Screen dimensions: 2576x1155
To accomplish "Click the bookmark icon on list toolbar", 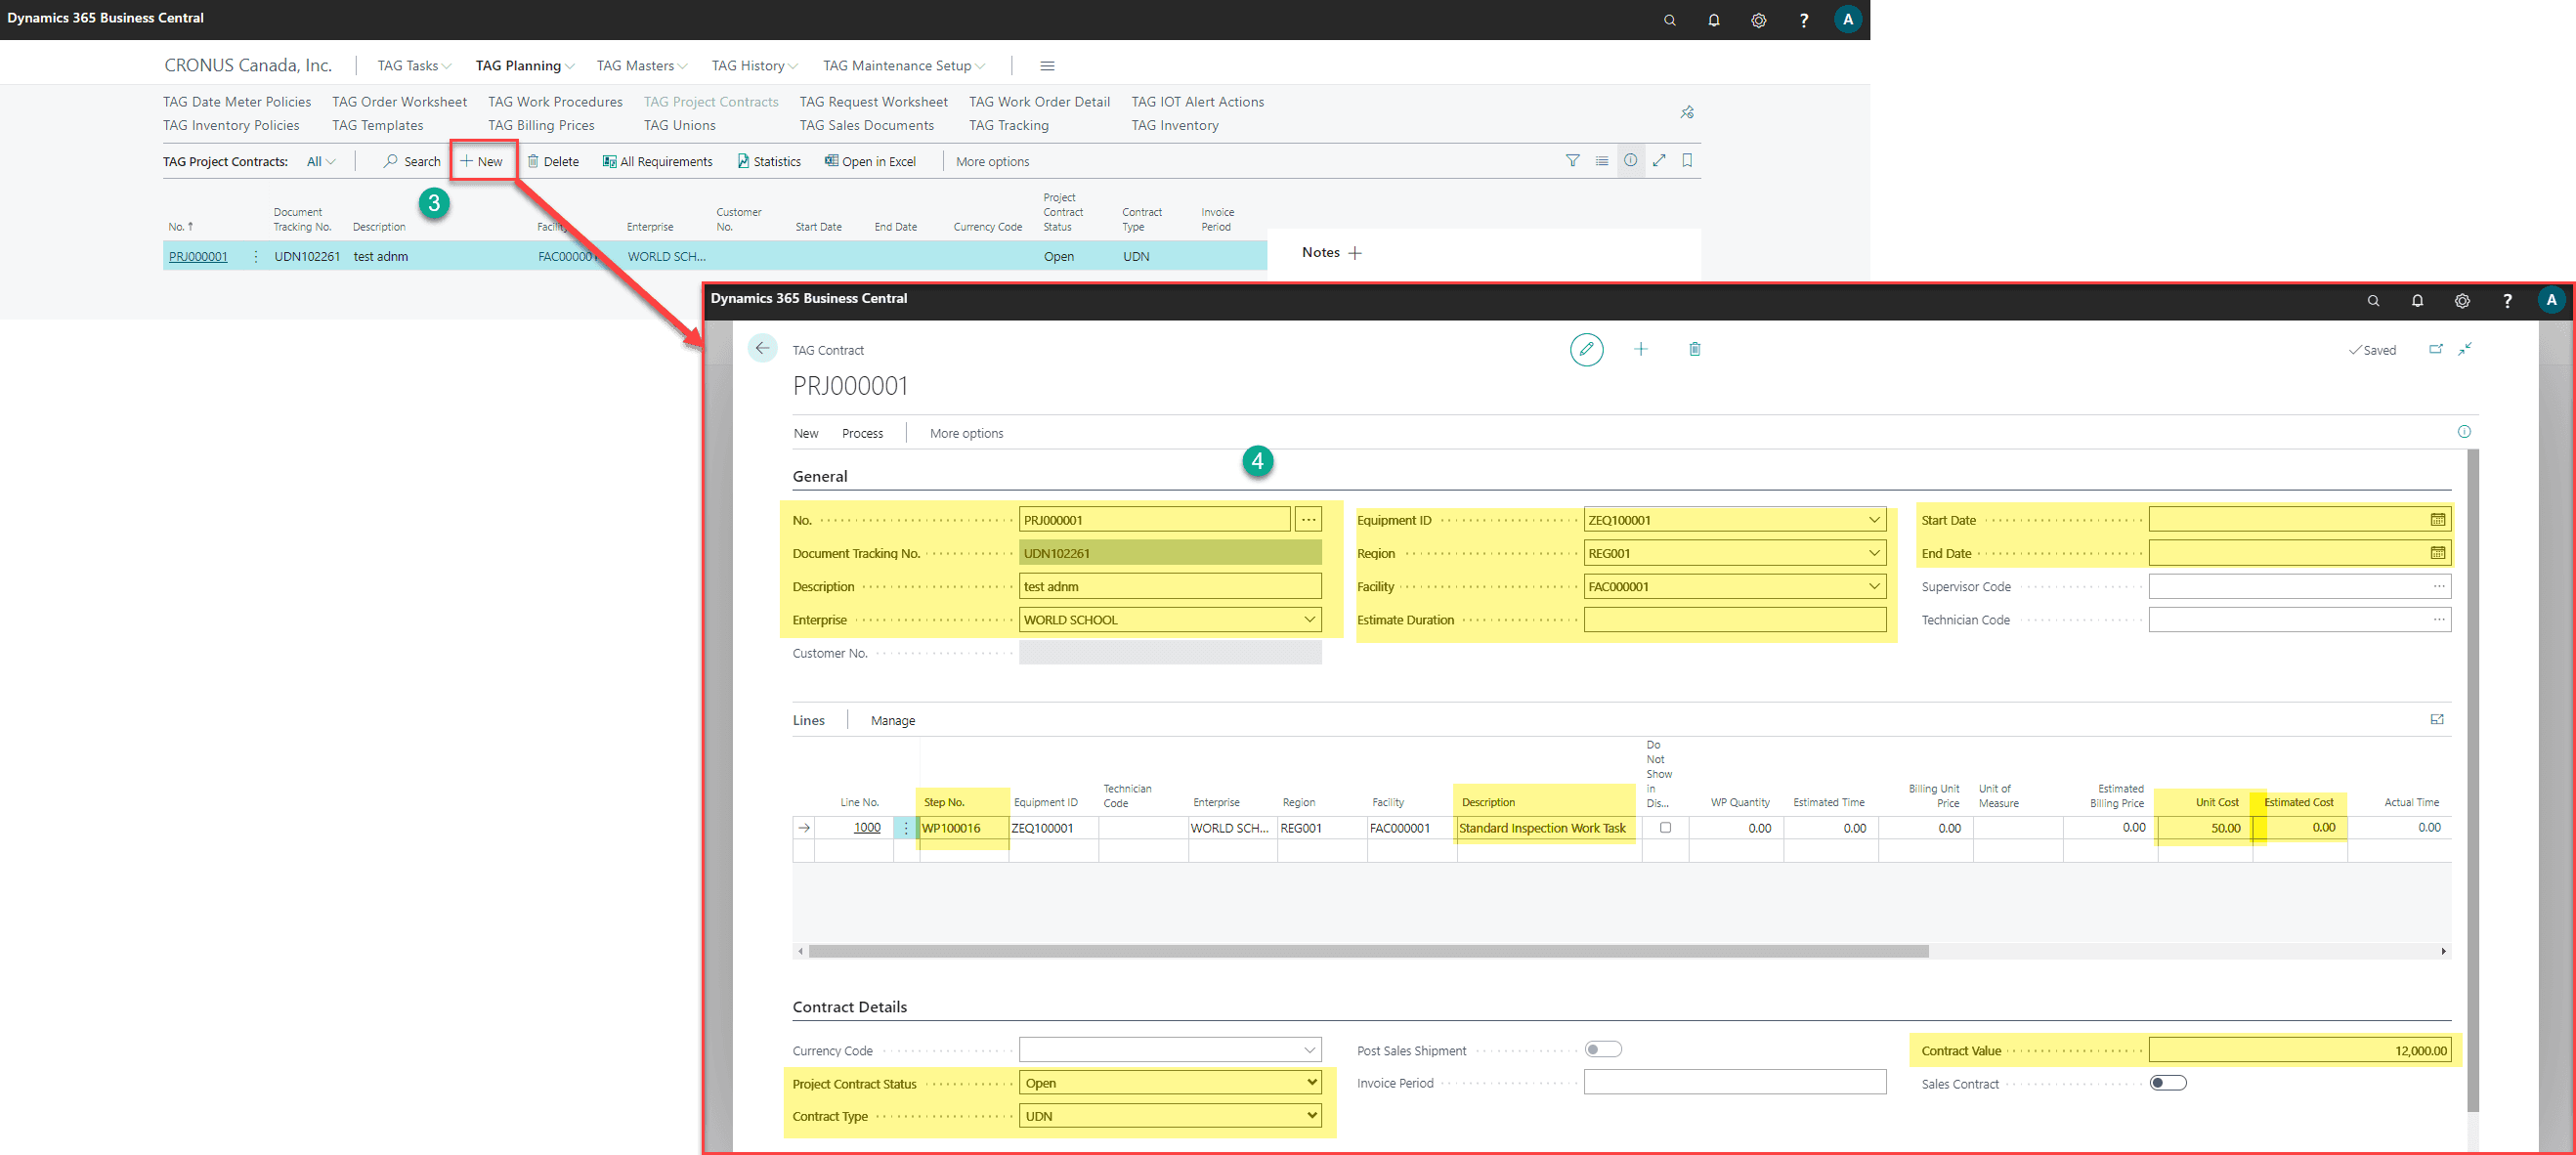I will pyautogui.click(x=1687, y=161).
